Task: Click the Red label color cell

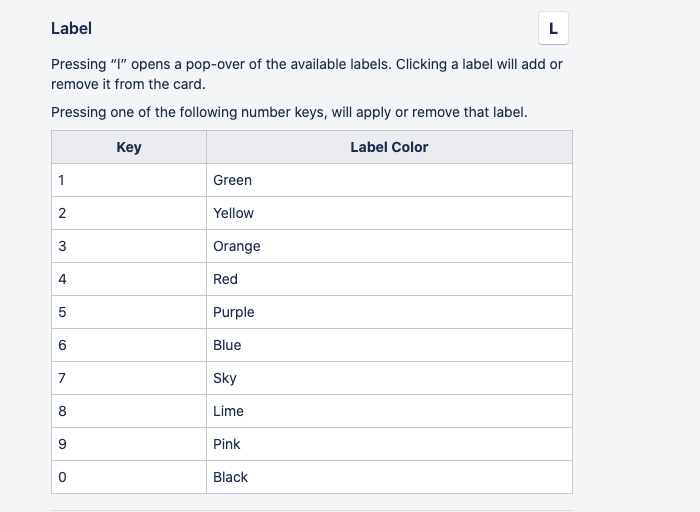Action: 225,279
